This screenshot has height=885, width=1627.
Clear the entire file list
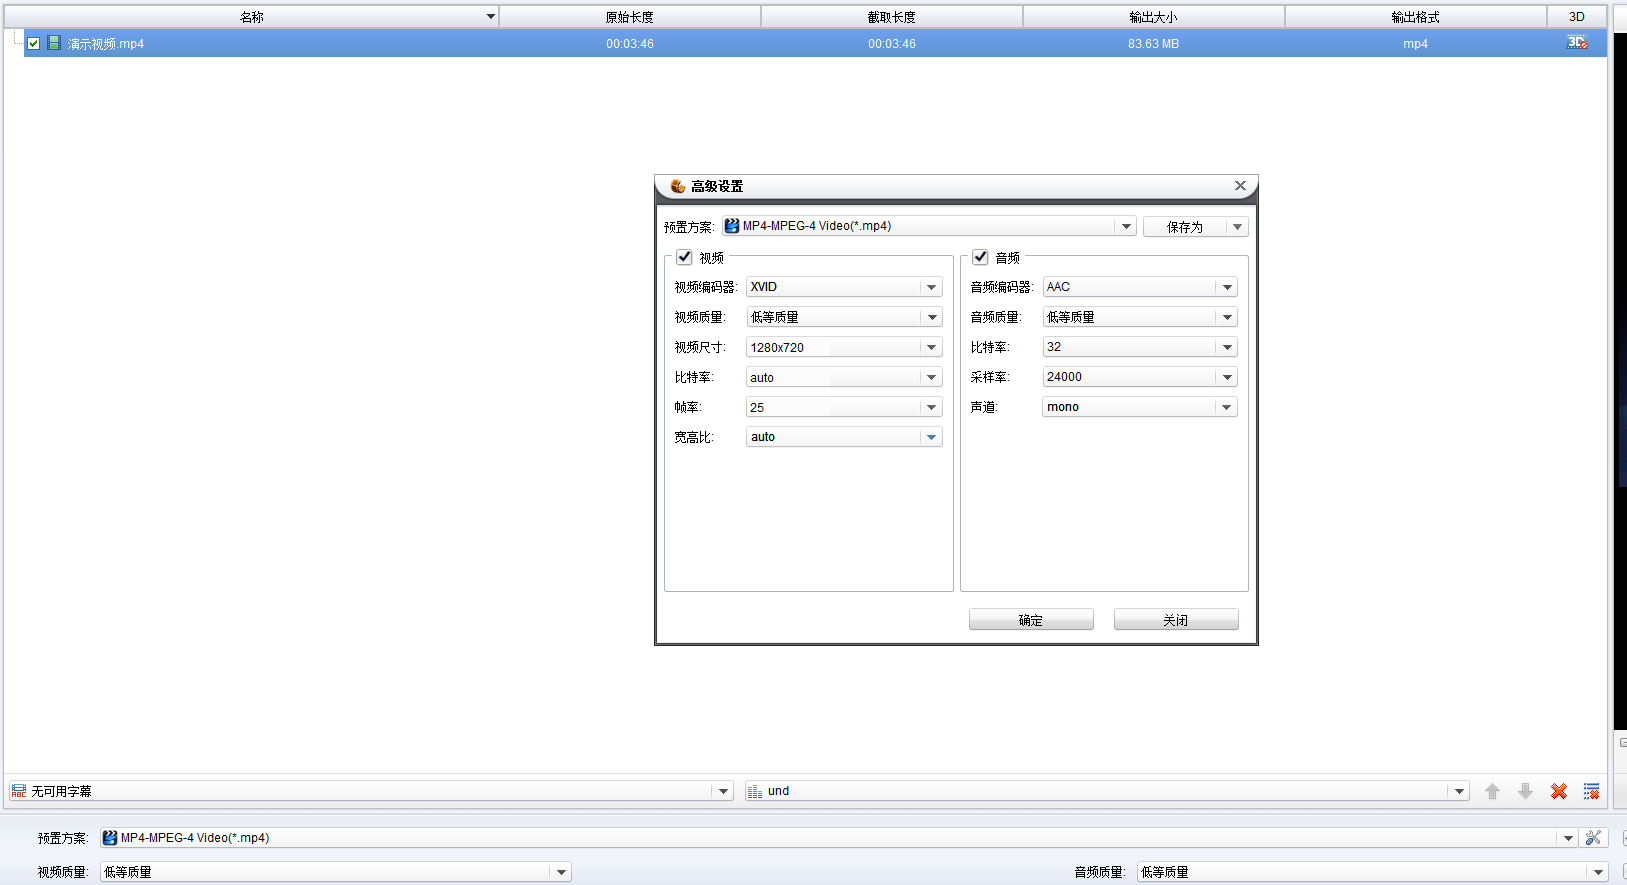pyautogui.click(x=1591, y=791)
